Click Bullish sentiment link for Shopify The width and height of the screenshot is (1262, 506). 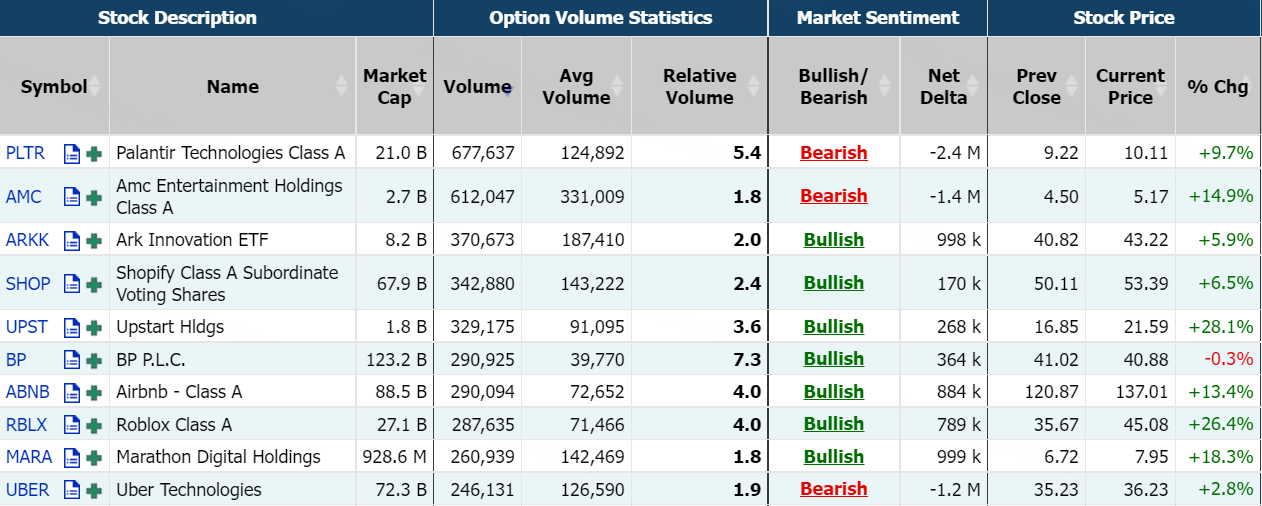pyautogui.click(x=834, y=283)
